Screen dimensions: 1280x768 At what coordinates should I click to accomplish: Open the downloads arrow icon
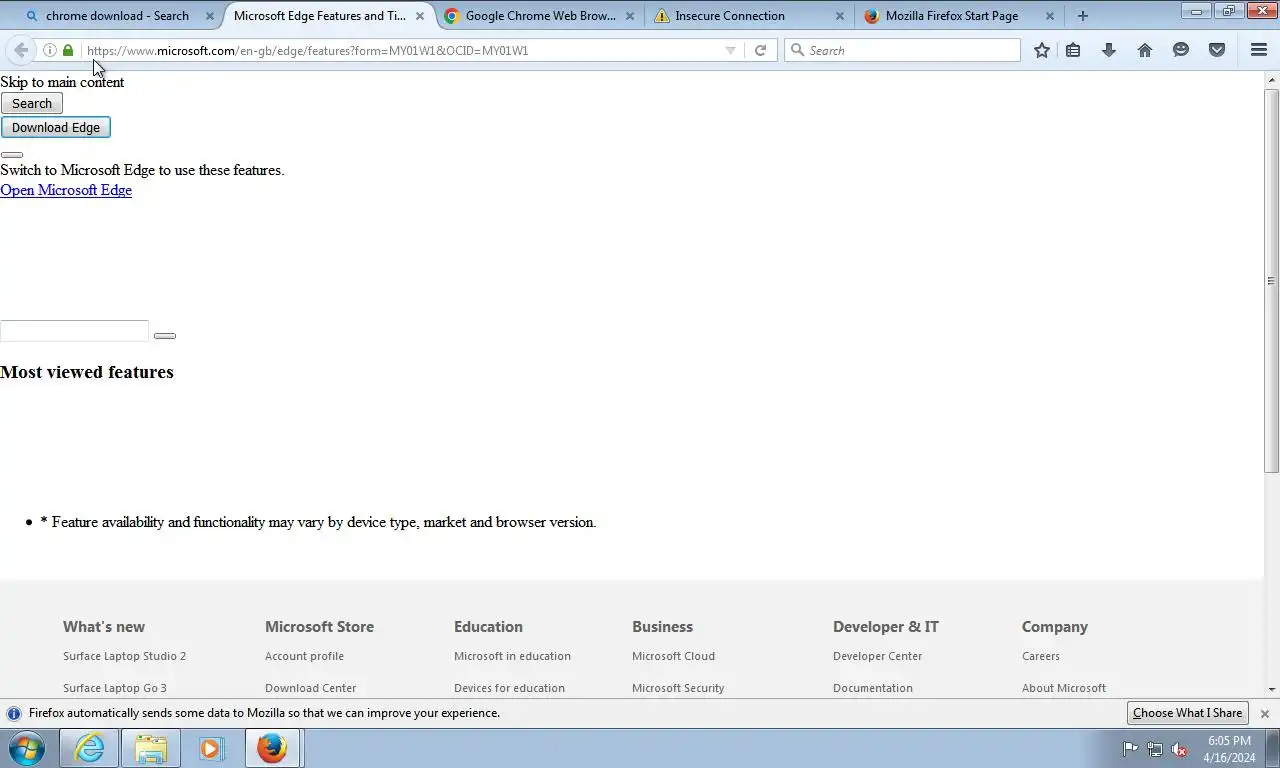coord(1109,50)
